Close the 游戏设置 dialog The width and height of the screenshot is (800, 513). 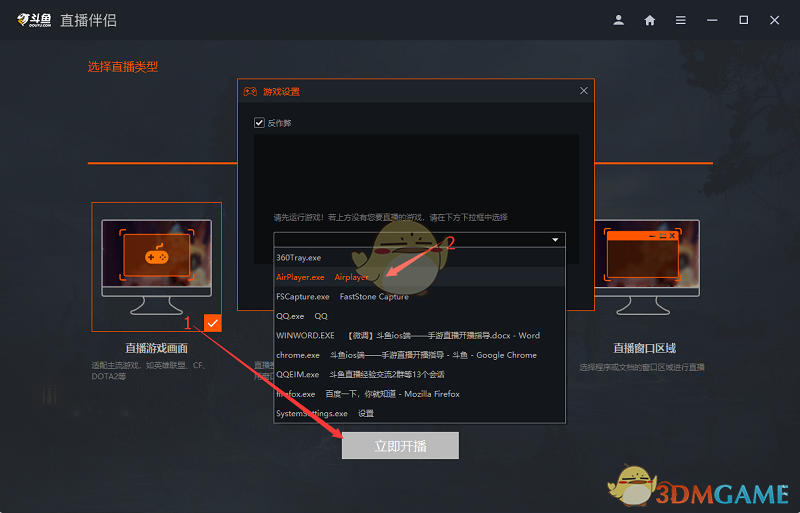(x=584, y=90)
